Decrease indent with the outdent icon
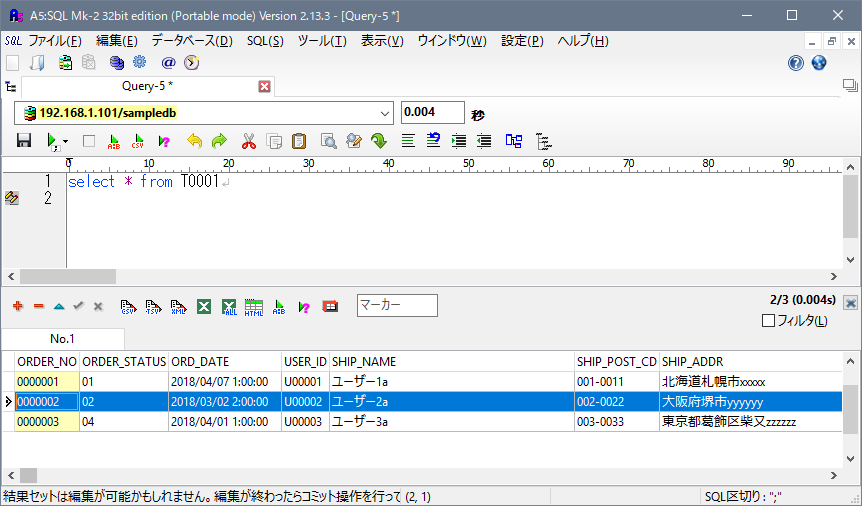The height and width of the screenshot is (506, 862). click(484, 141)
